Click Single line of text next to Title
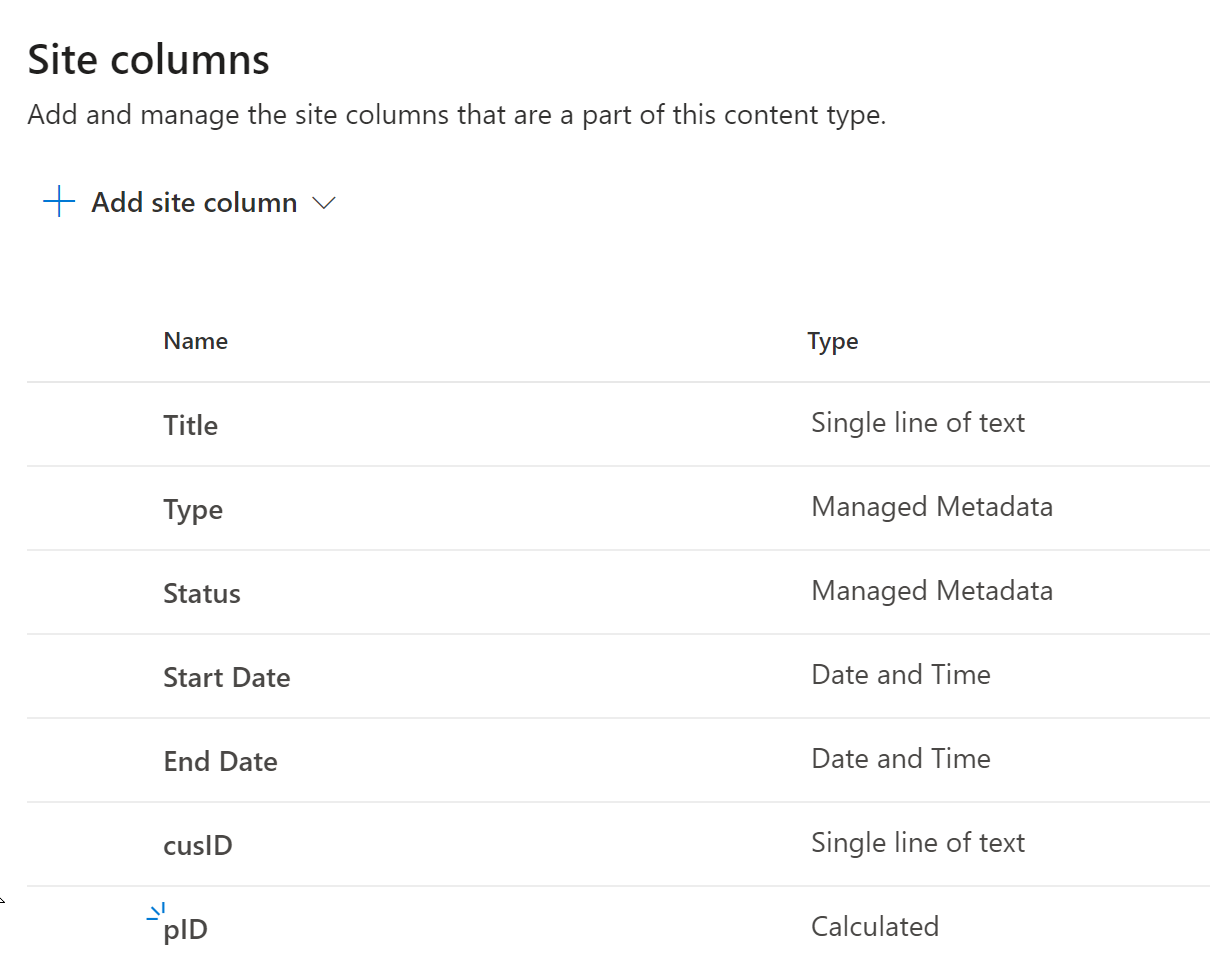Screen dimensions: 1210x967 (x=917, y=423)
